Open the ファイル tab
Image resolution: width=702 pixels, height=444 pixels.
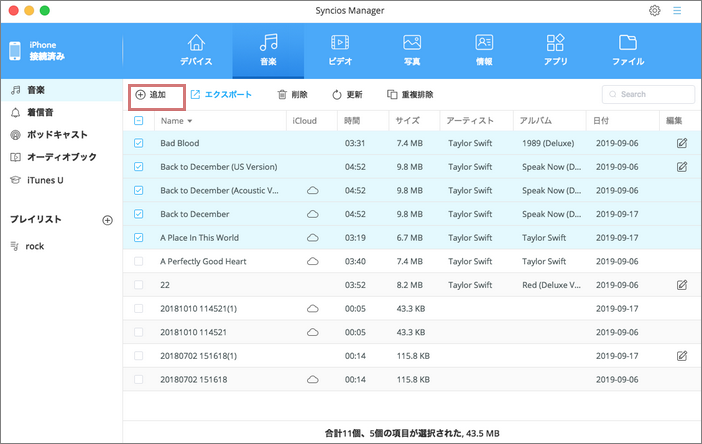click(x=628, y=50)
